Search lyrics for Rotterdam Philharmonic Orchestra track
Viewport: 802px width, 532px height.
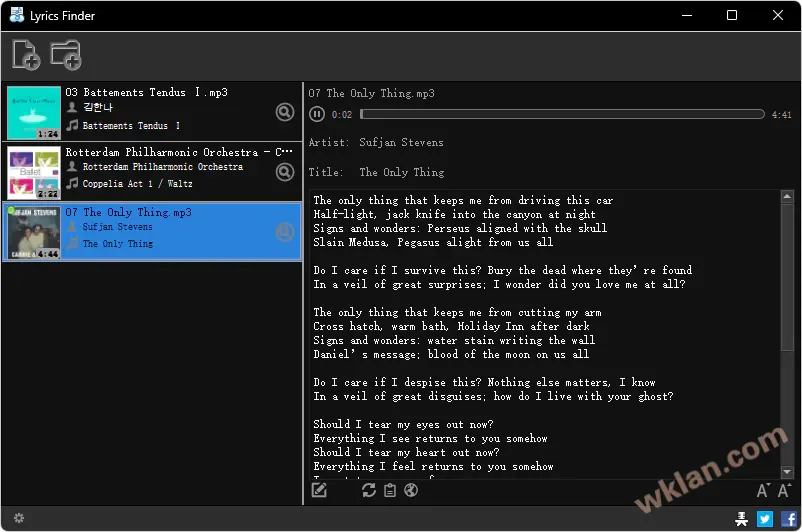tap(285, 172)
